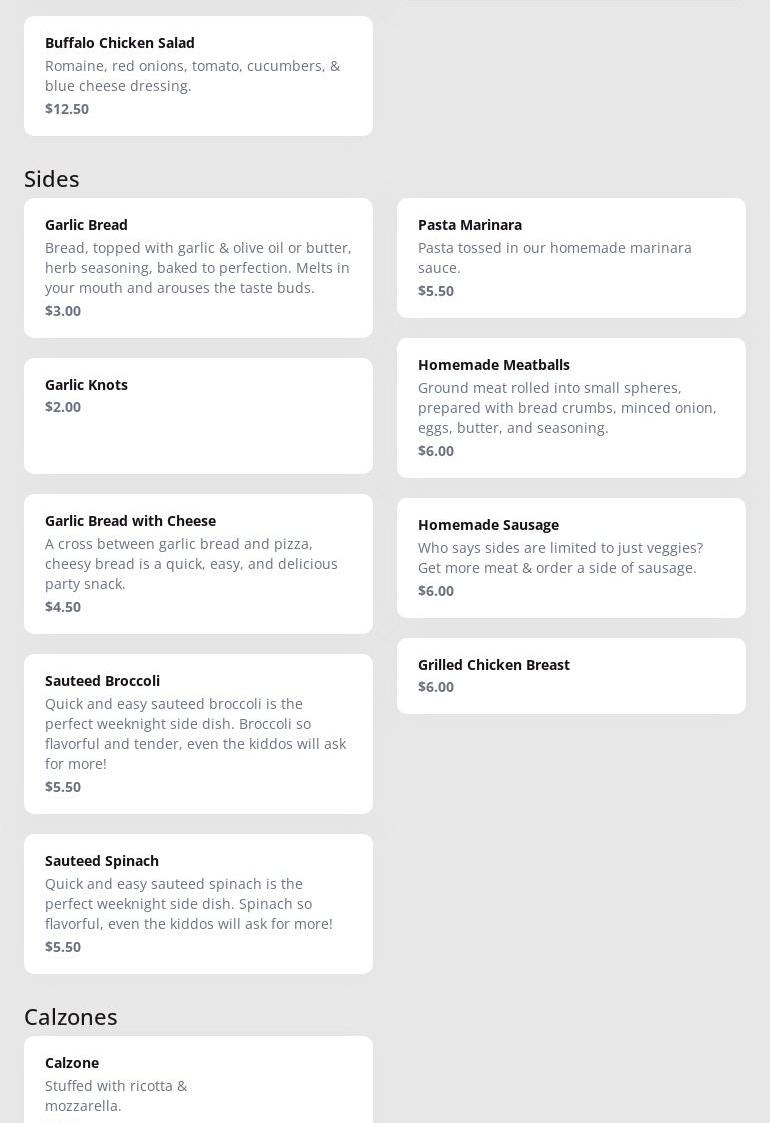The height and width of the screenshot is (1123, 770).
Task: Click the $4.50 price of cheesy garlic bread
Action: click(x=63, y=607)
